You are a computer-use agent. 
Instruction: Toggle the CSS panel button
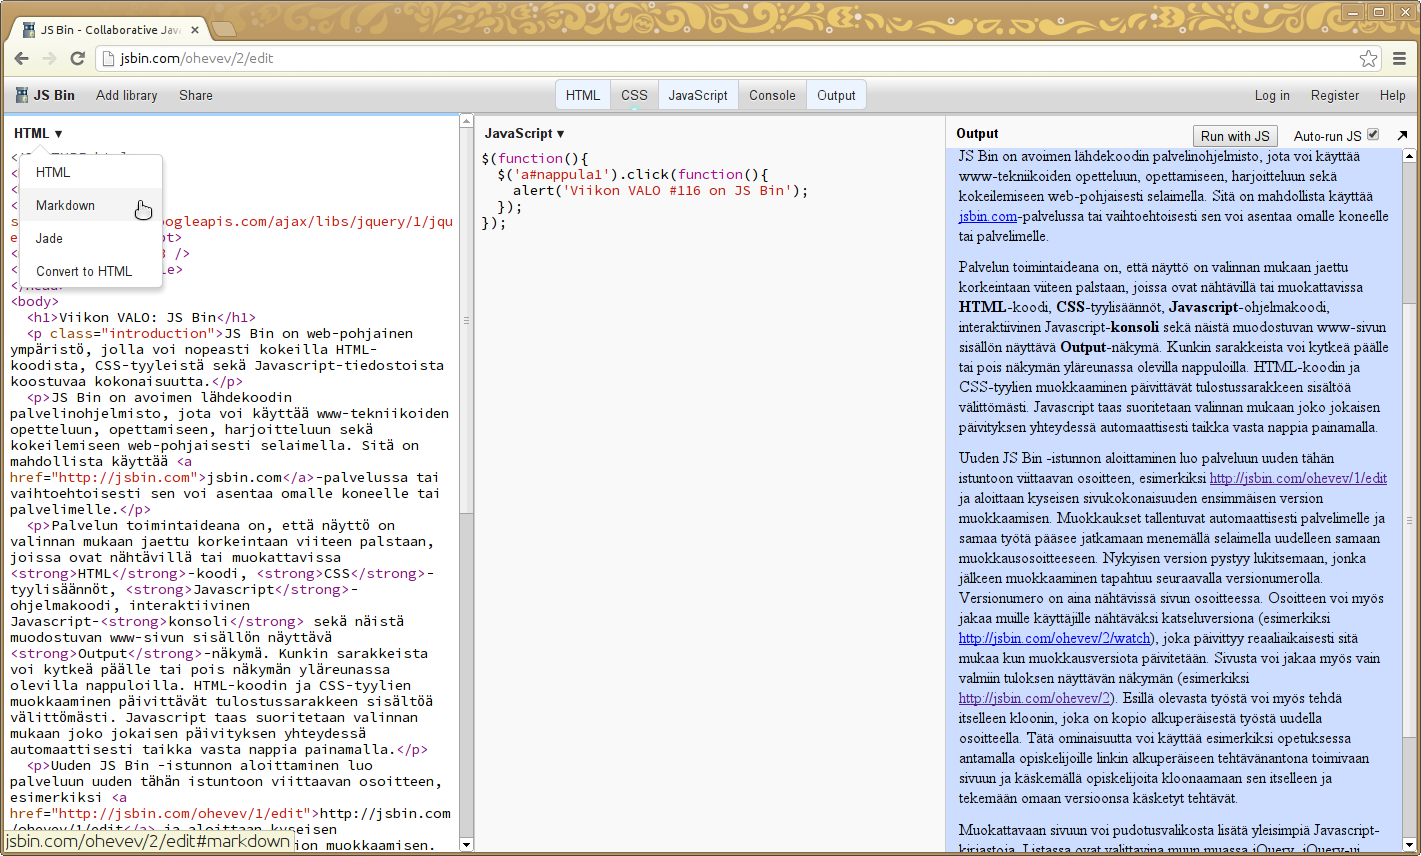[634, 95]
